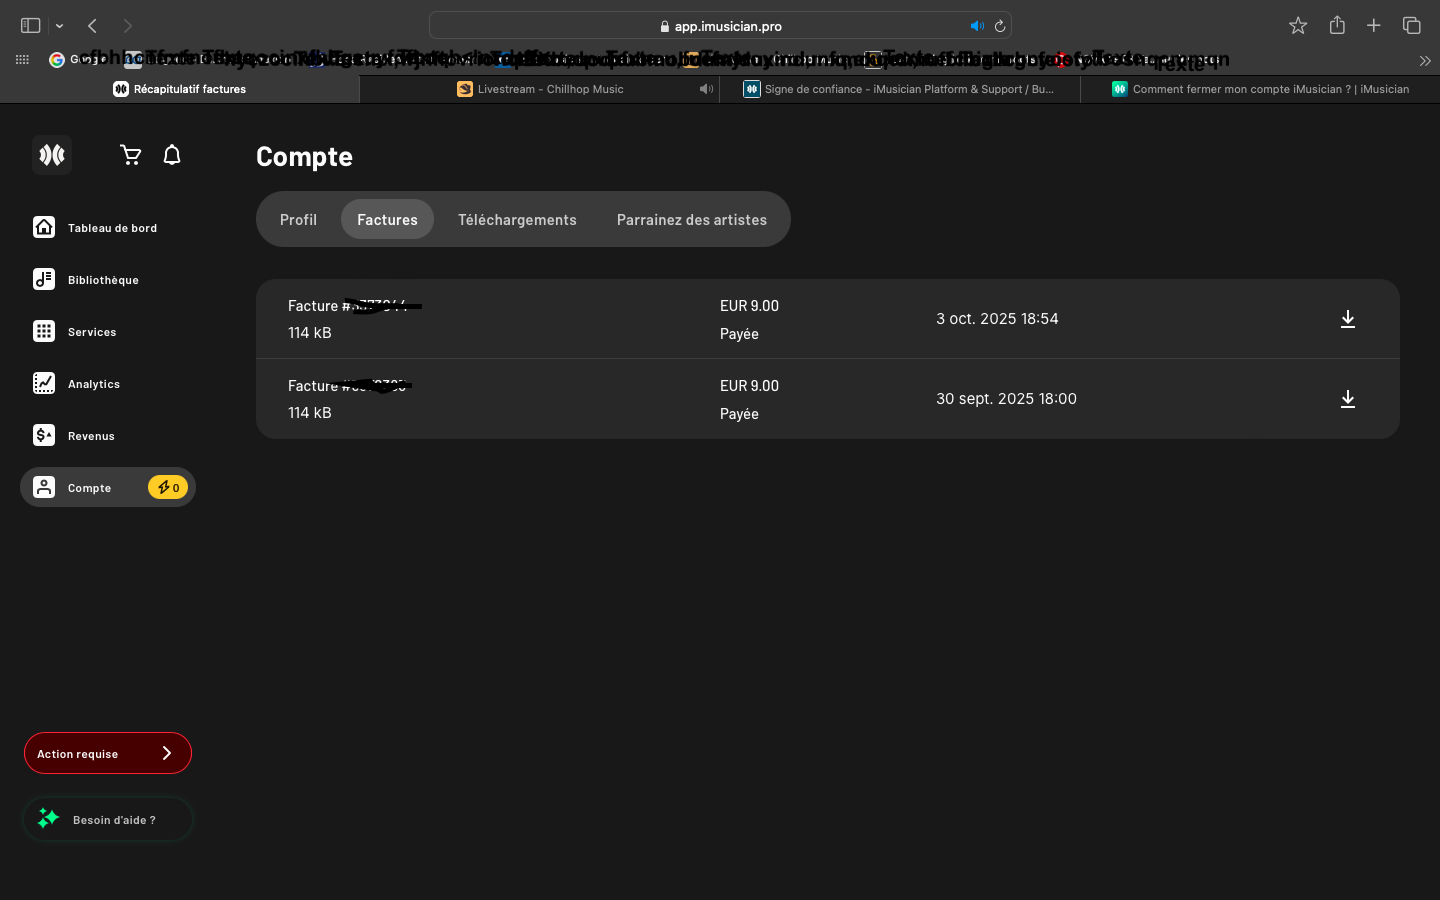Toggle the Safari sidebar

pos(31,26)
